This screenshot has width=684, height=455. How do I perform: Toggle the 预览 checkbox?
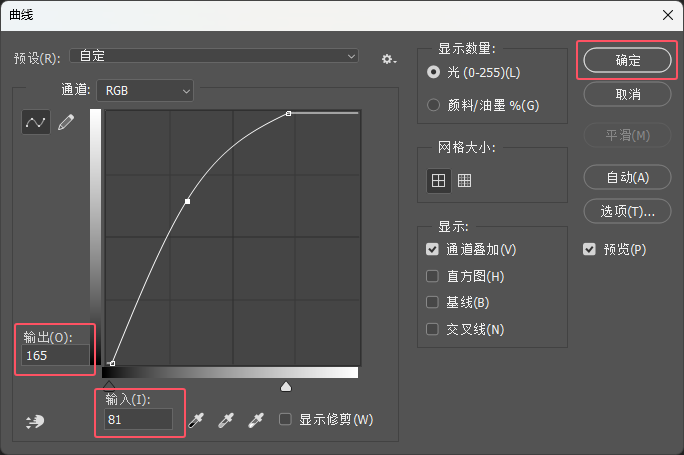click(589, 250)
